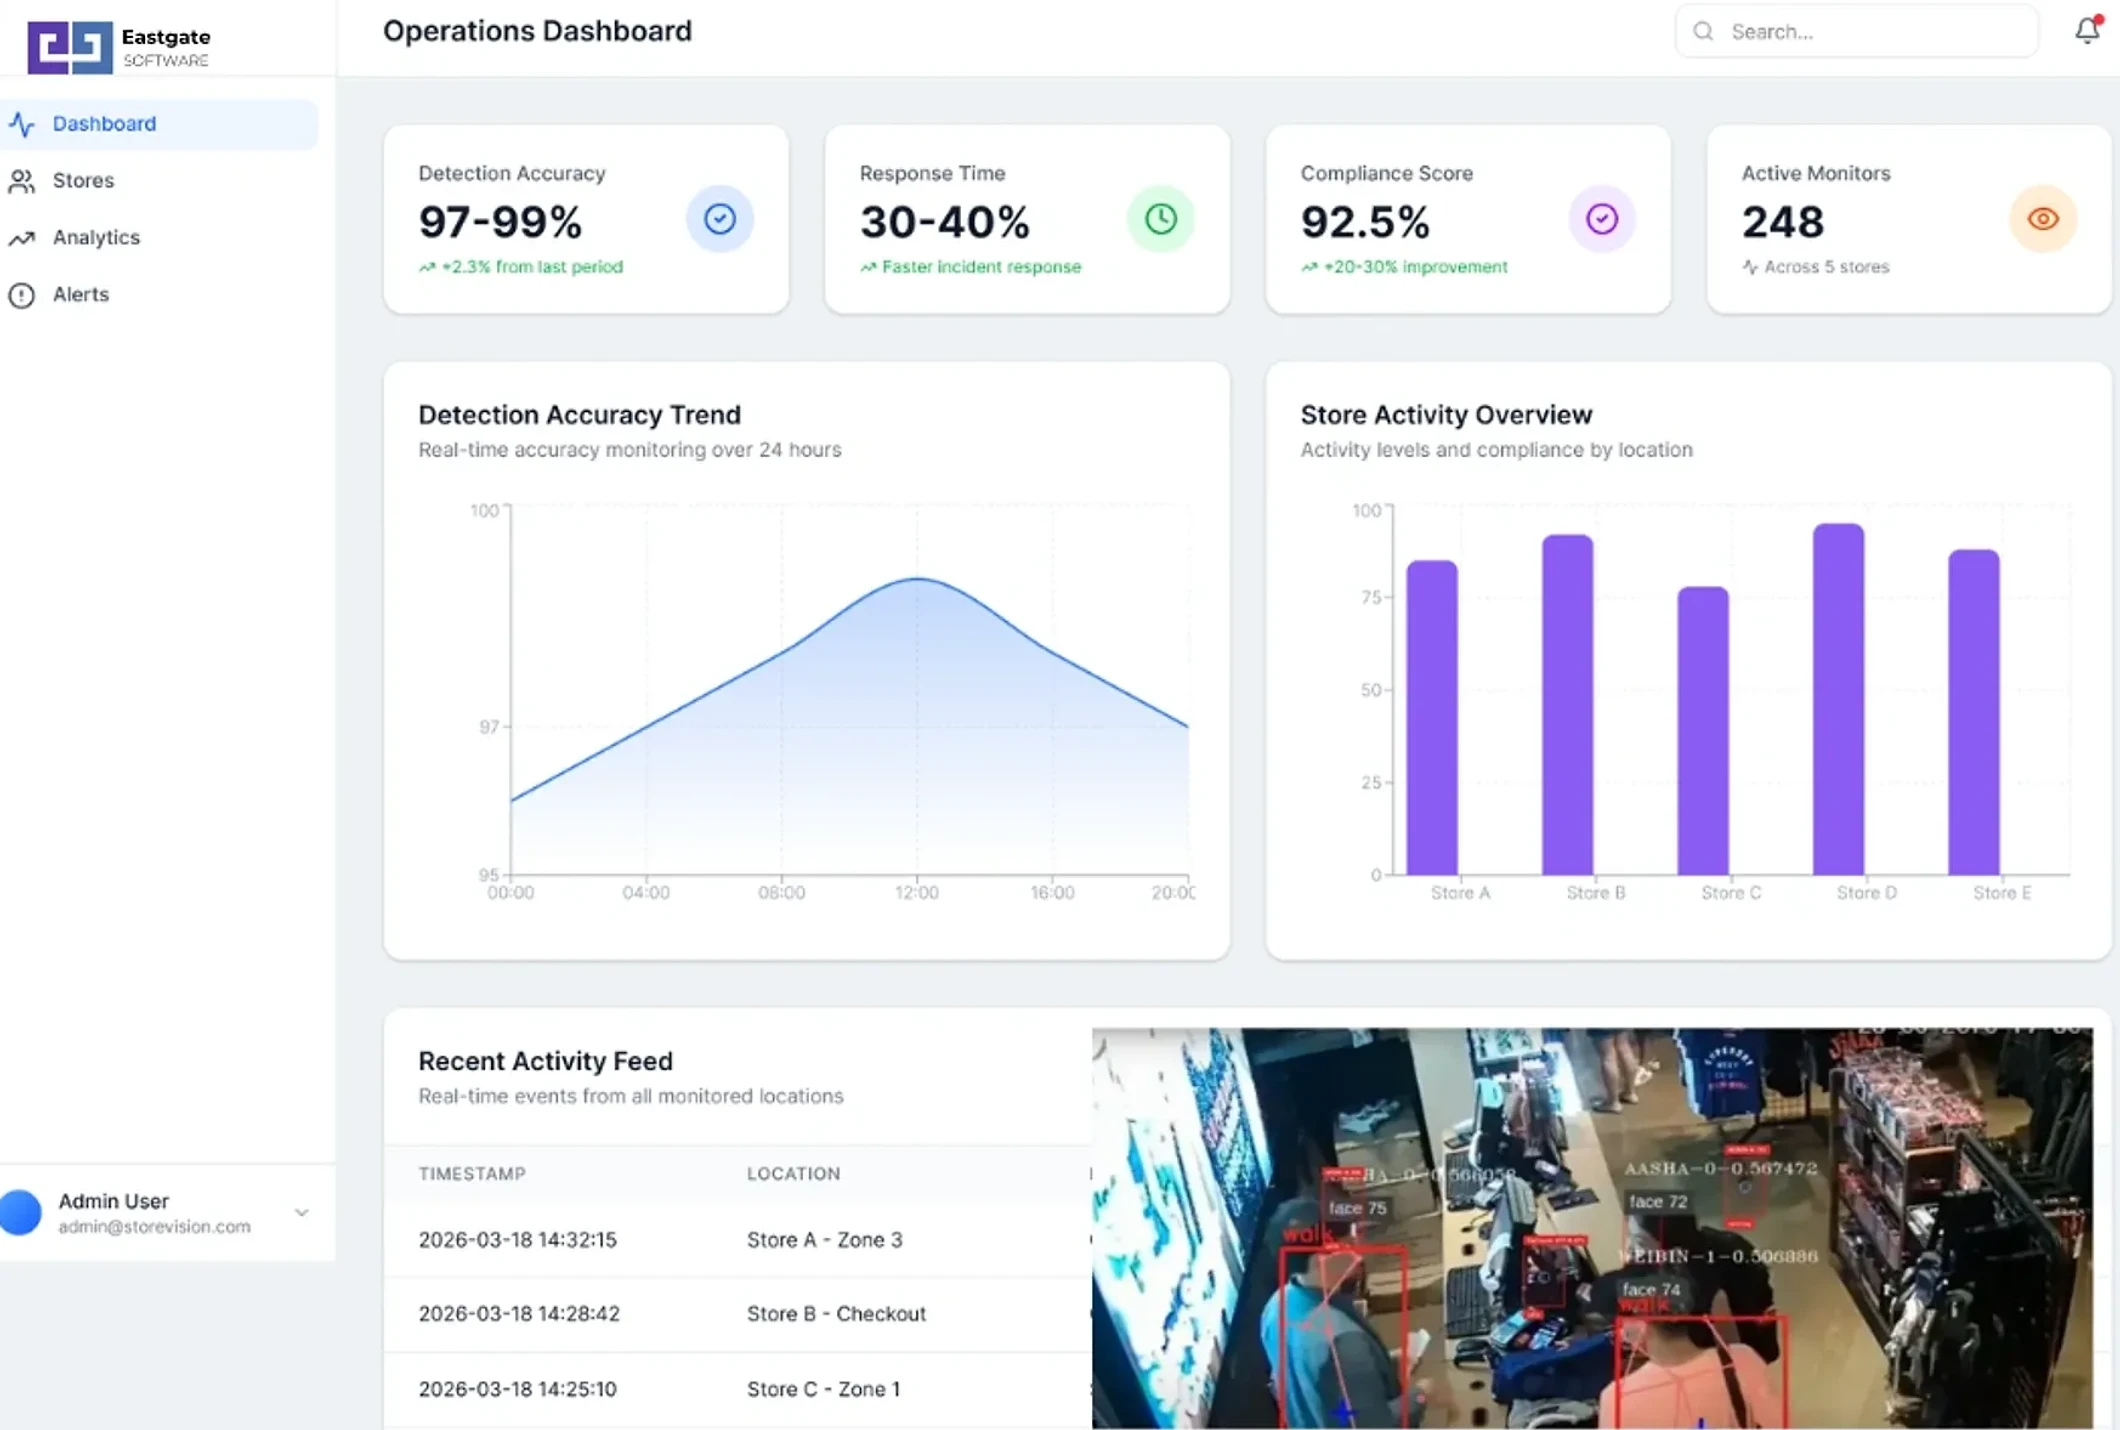Image resolution: width=2120 pixels, height=1430 pixels.
Task: Go to the Stores section
Action: click(159, 181)
